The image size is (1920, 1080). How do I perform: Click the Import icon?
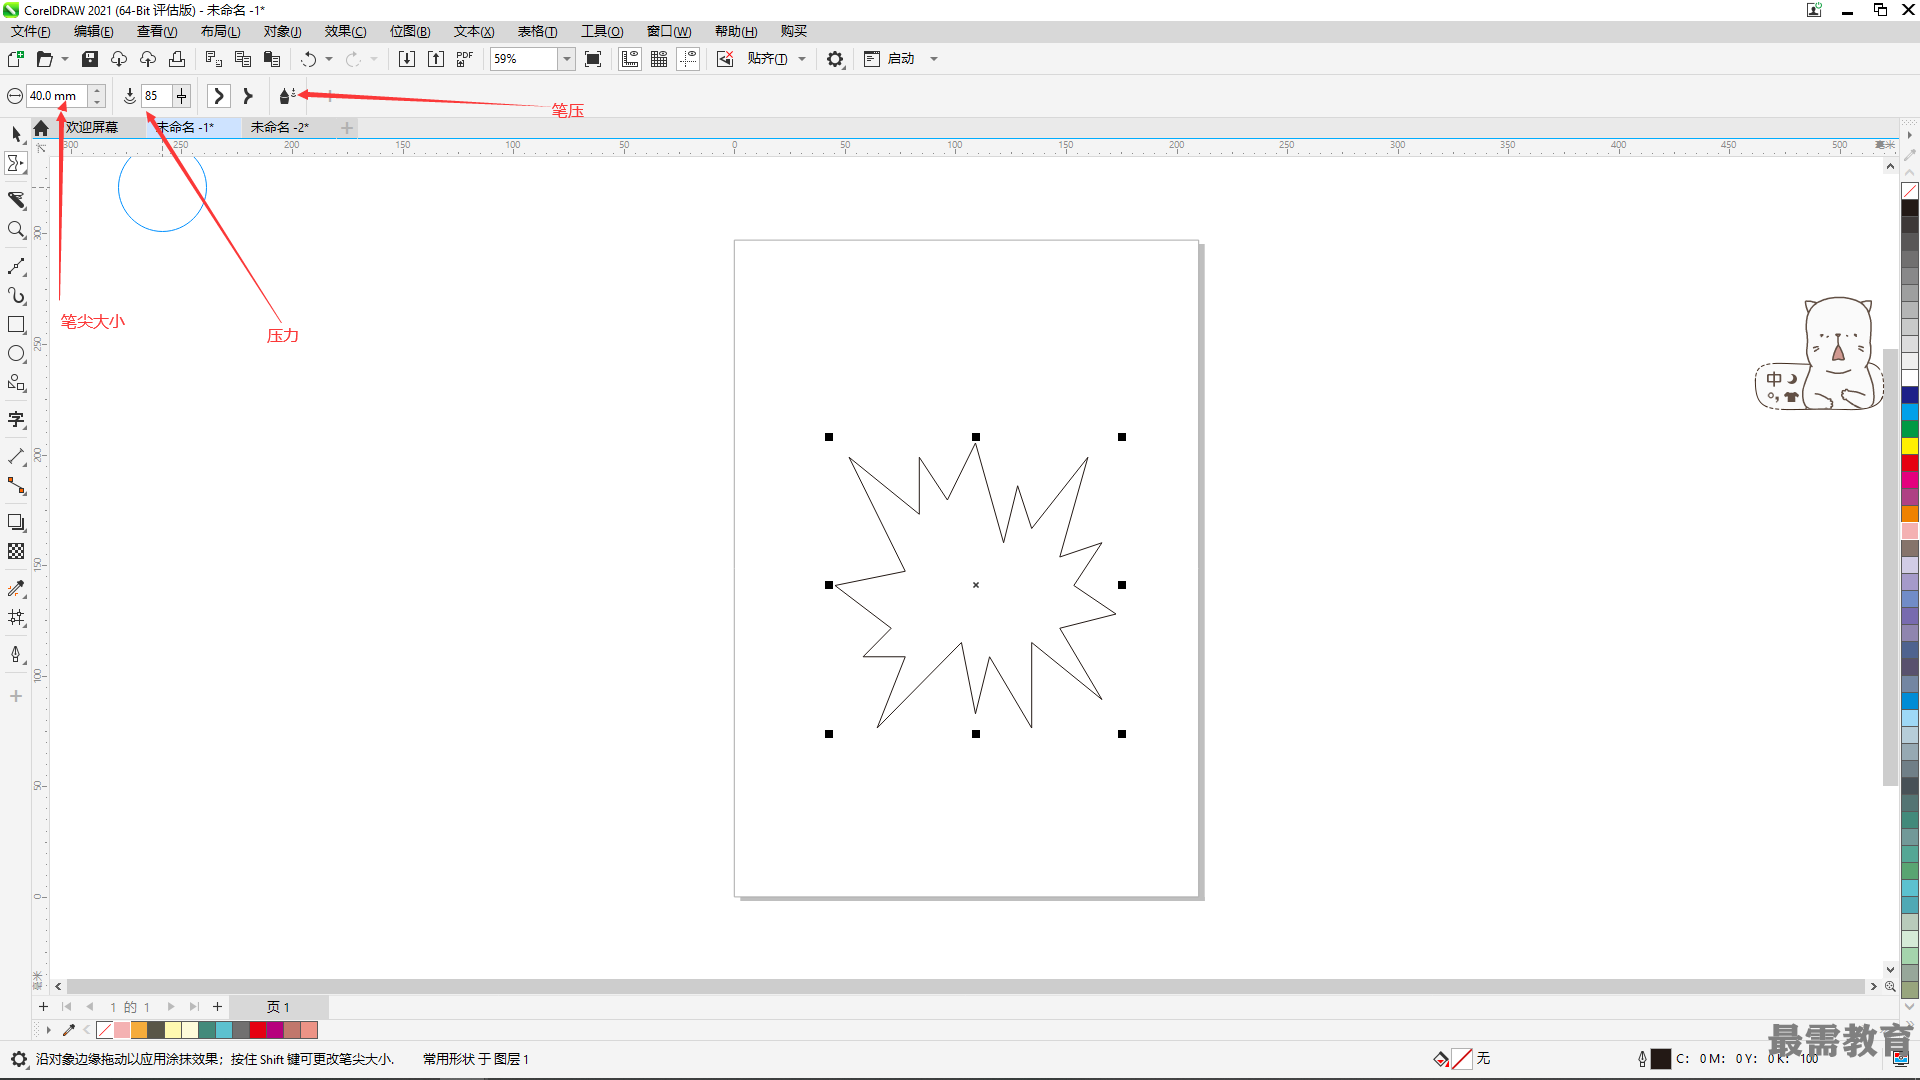click(x=407, y=59)
